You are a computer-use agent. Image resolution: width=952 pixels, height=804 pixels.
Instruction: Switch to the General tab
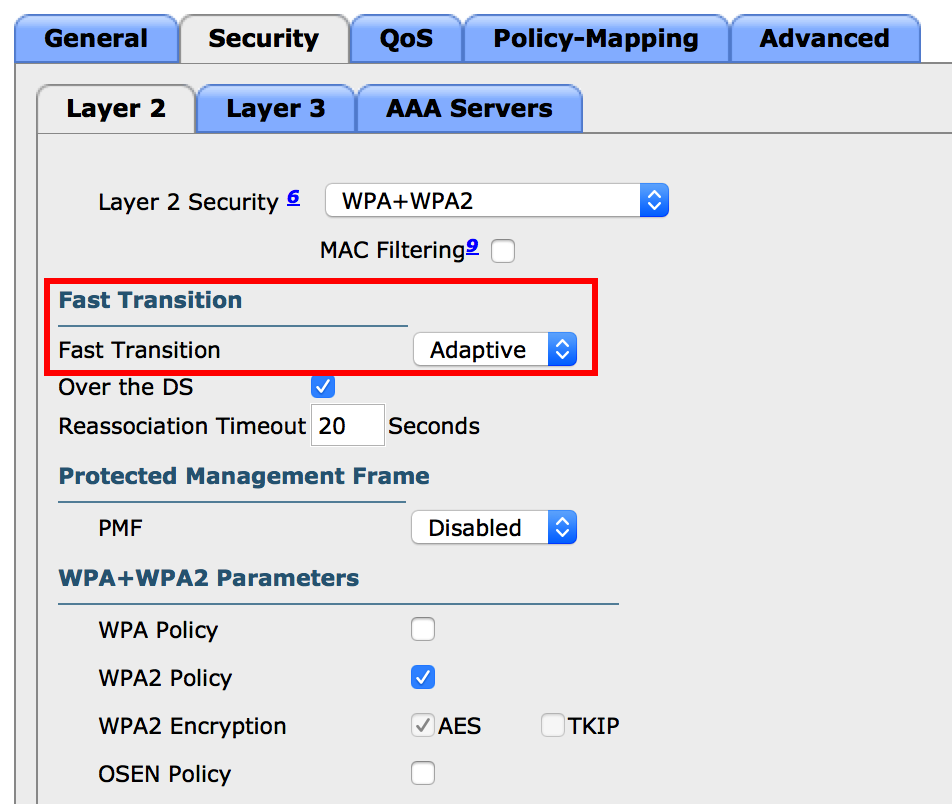[x=96, y=39]
